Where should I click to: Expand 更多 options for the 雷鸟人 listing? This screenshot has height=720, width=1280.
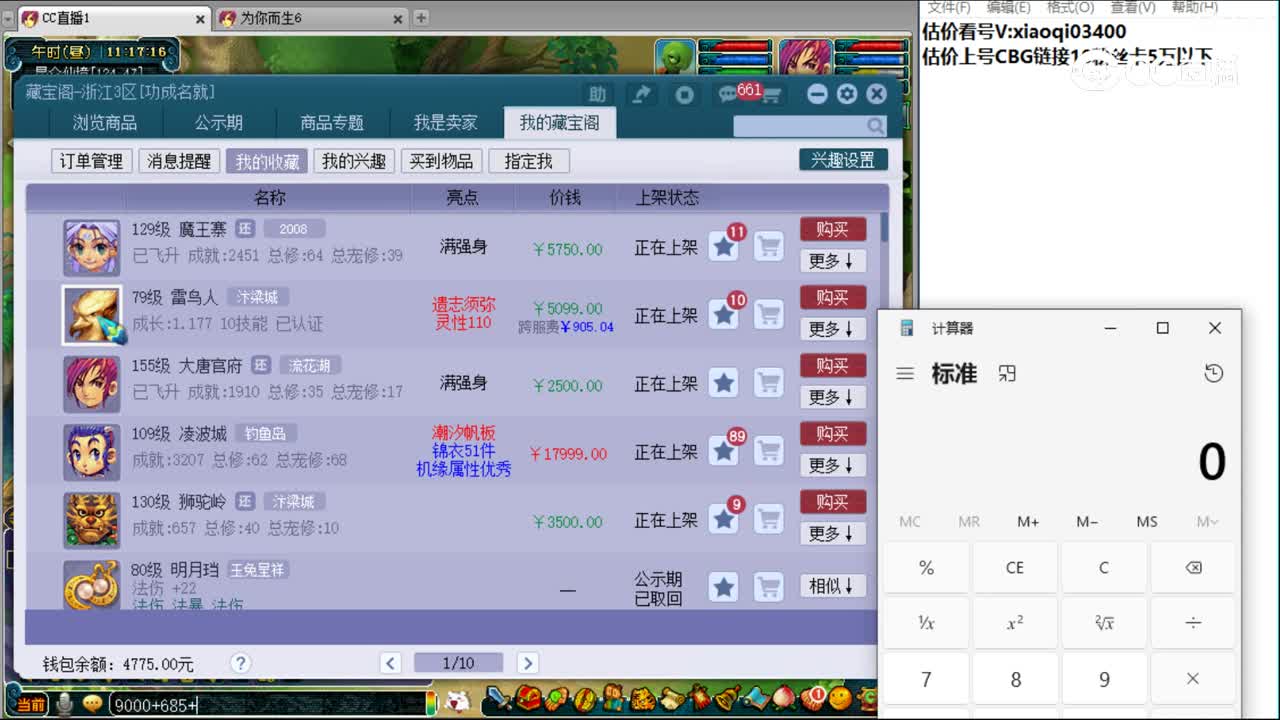tap(832, 329)
